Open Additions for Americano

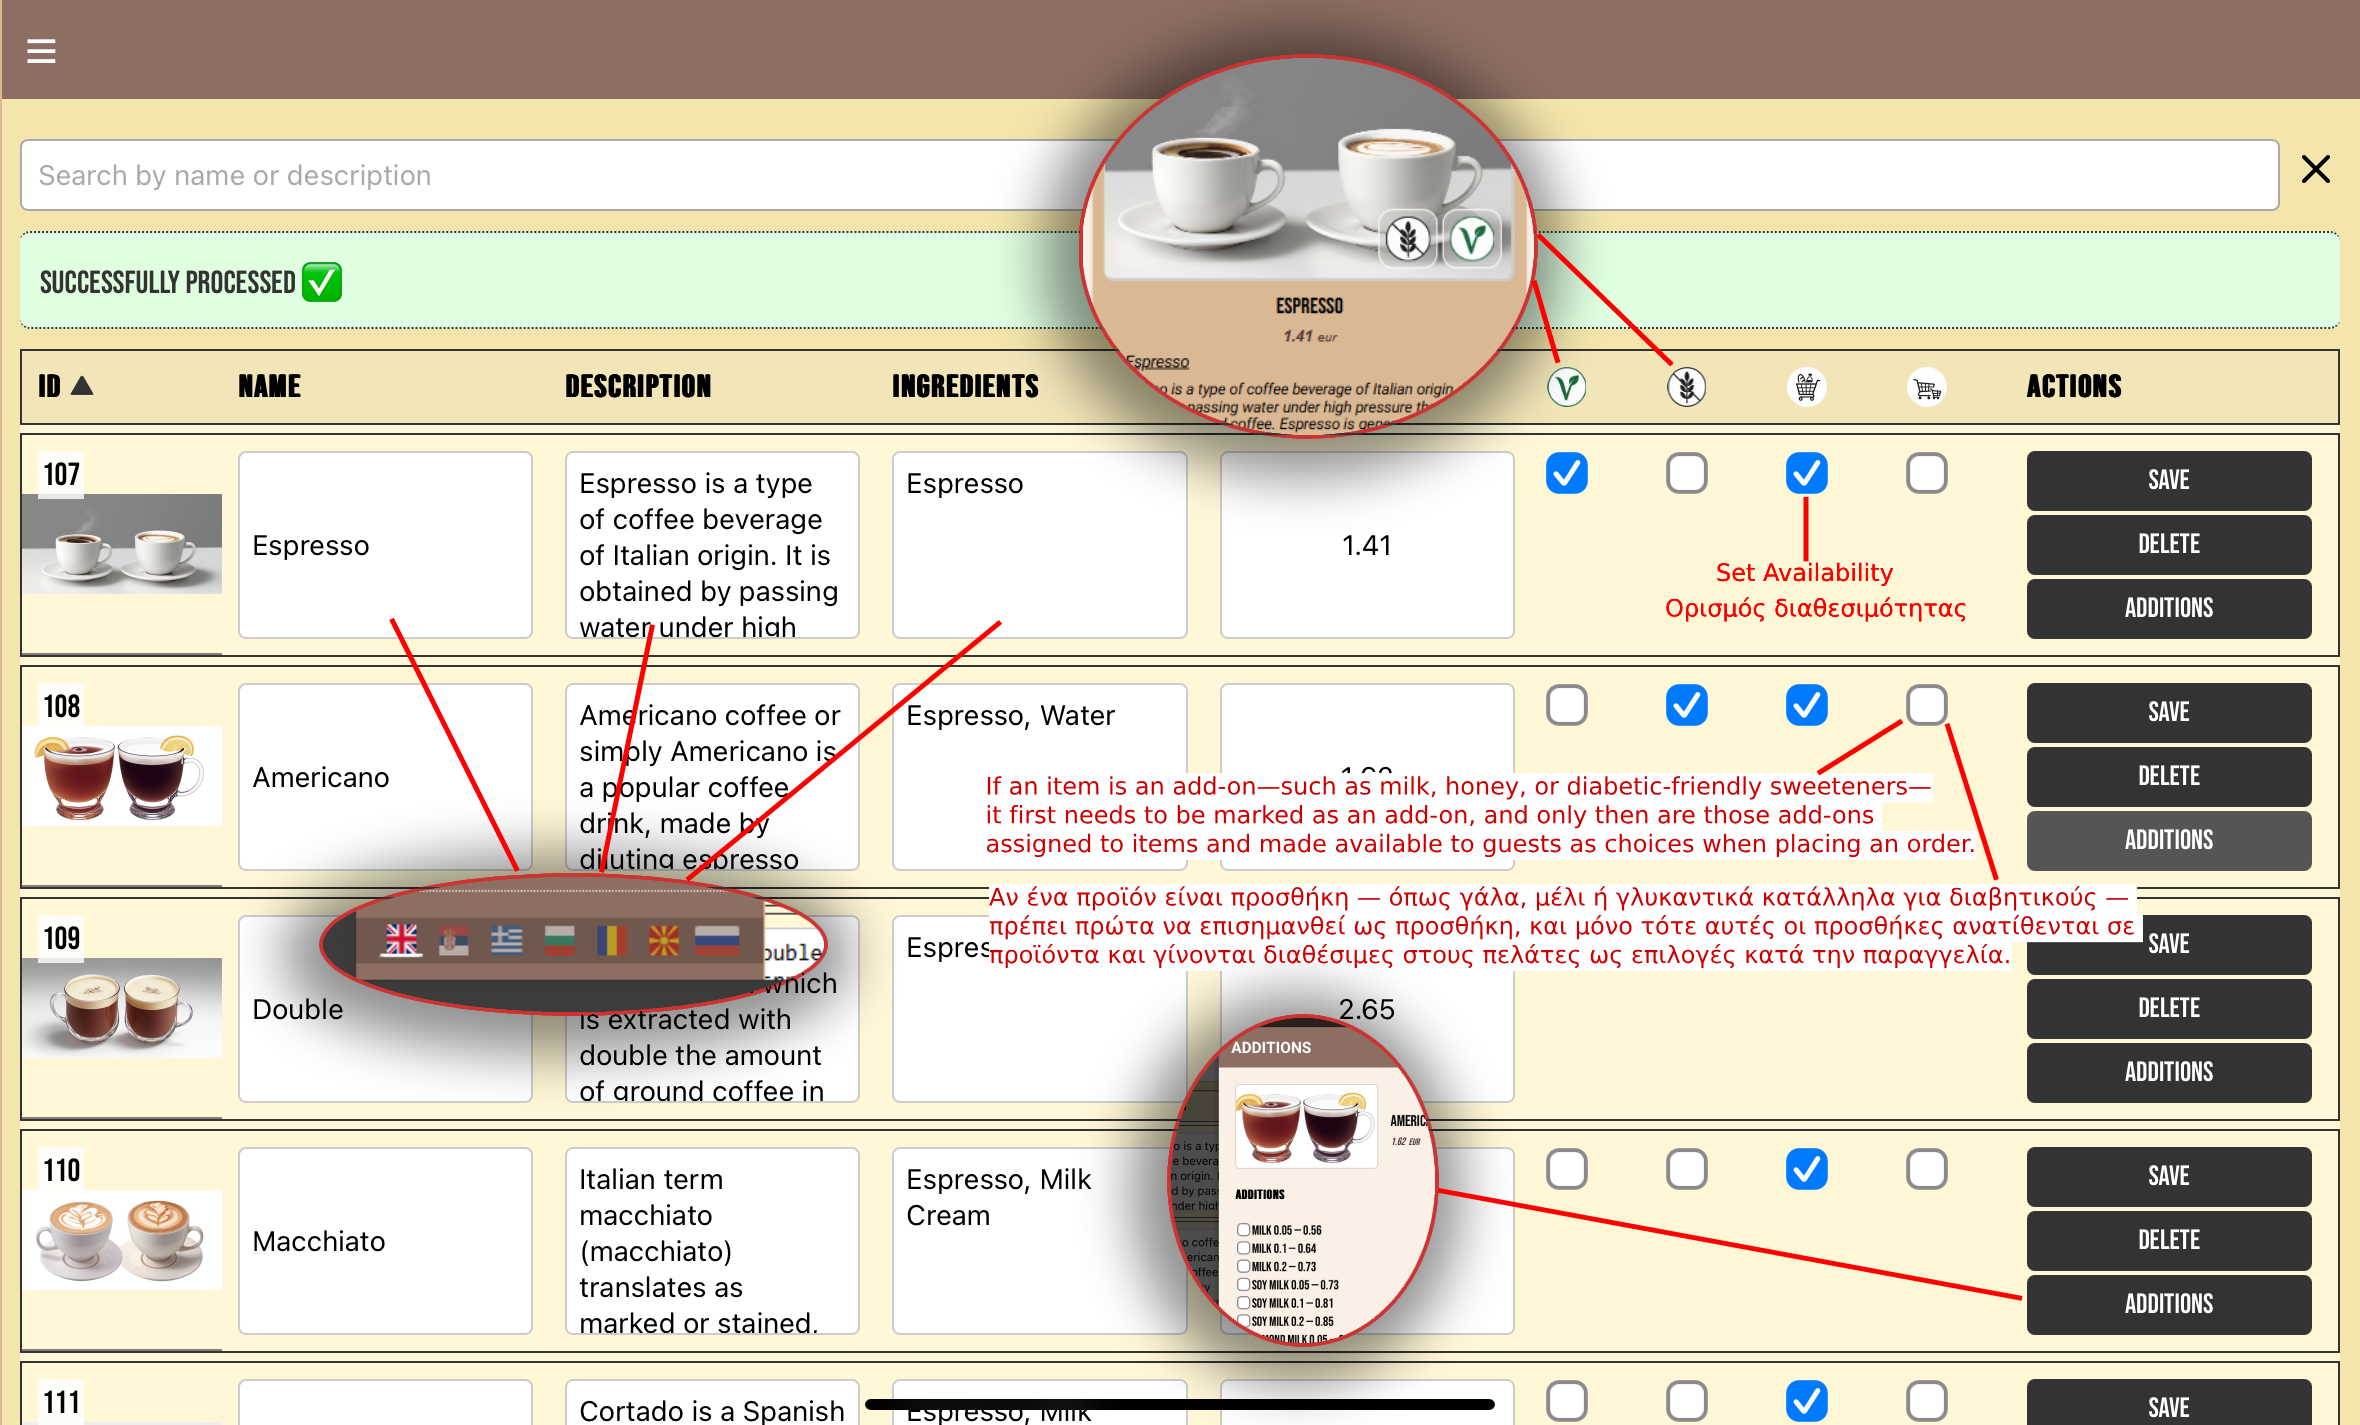(2168, 840)
